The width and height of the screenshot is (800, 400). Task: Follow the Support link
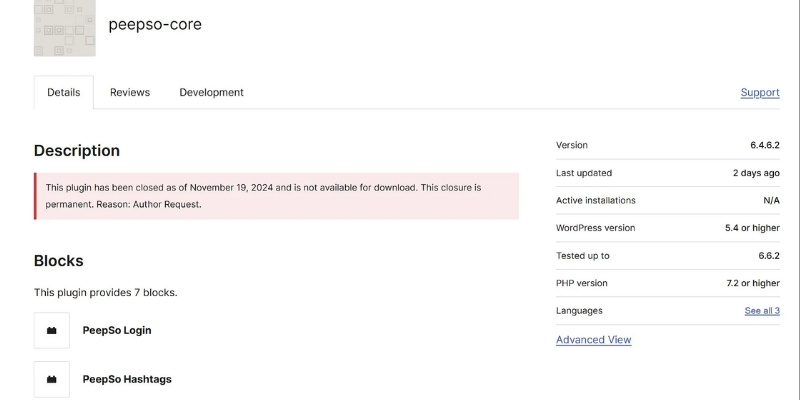[760, 92]
